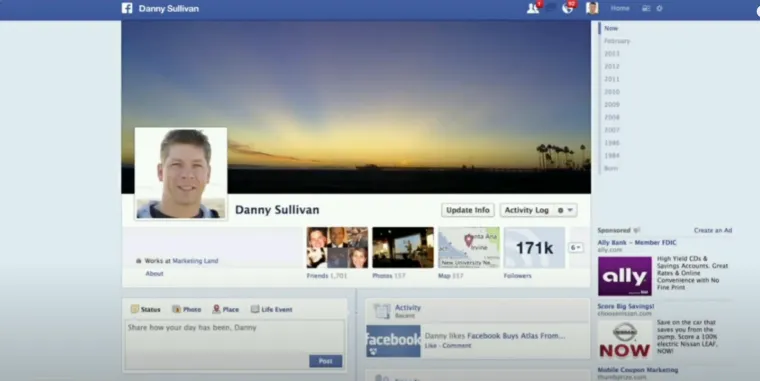Open the messages icon in top bar
The image size is (760, 381).
[x=550, y=8]
